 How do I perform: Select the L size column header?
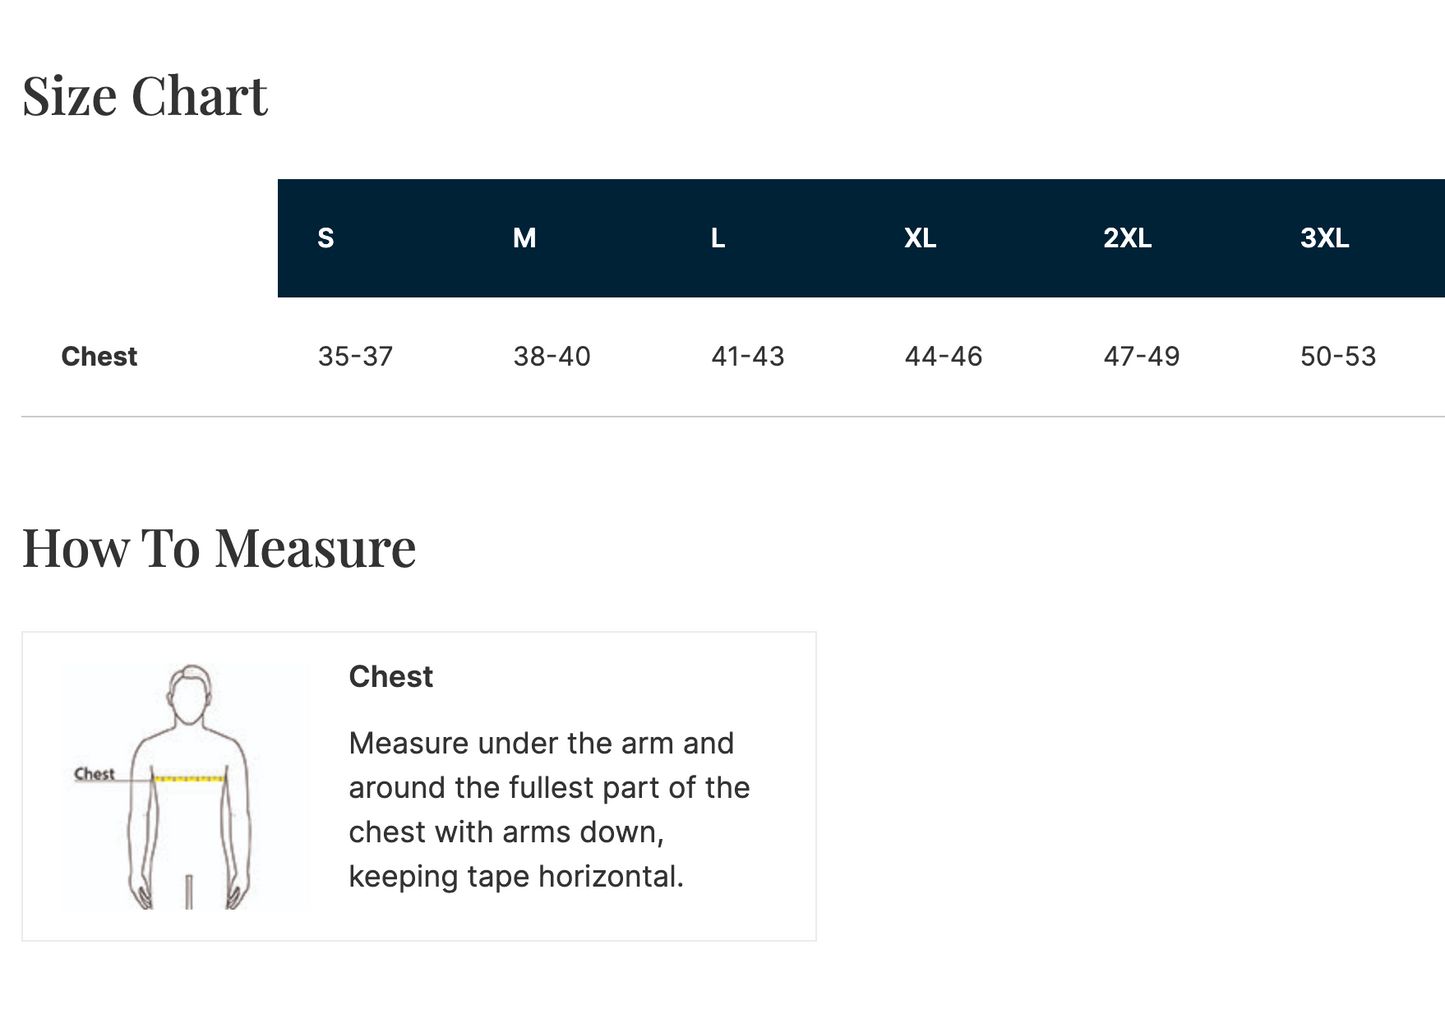pyautogui.click(x=717, y=238)
